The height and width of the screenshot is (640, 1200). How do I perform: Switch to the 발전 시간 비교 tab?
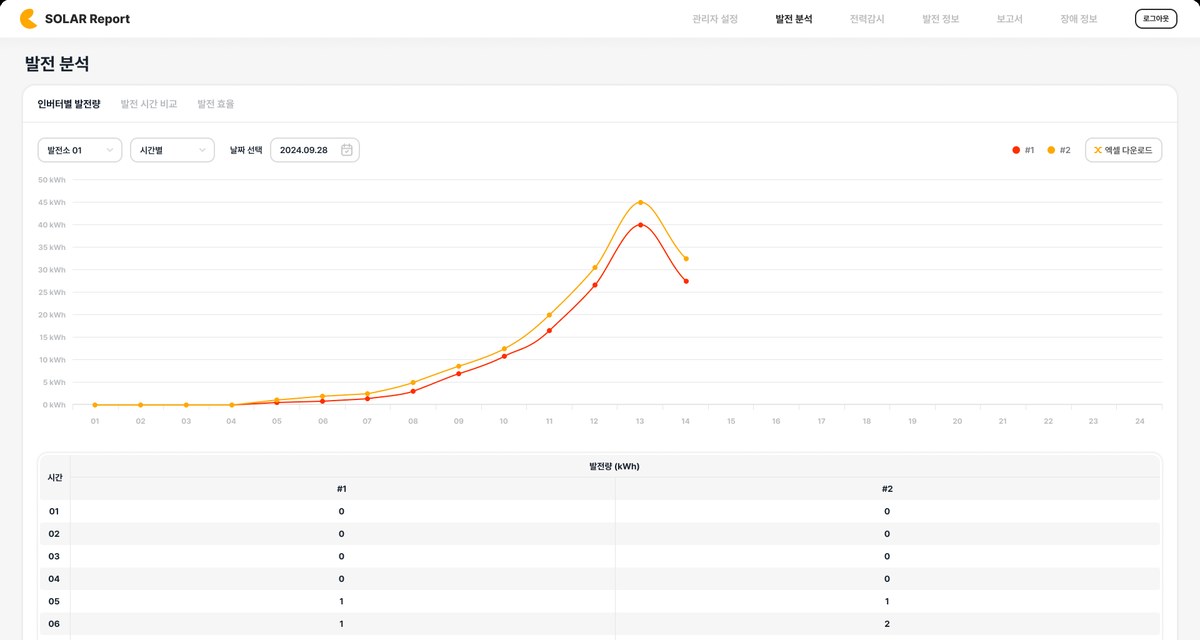(x=149, y=104)
